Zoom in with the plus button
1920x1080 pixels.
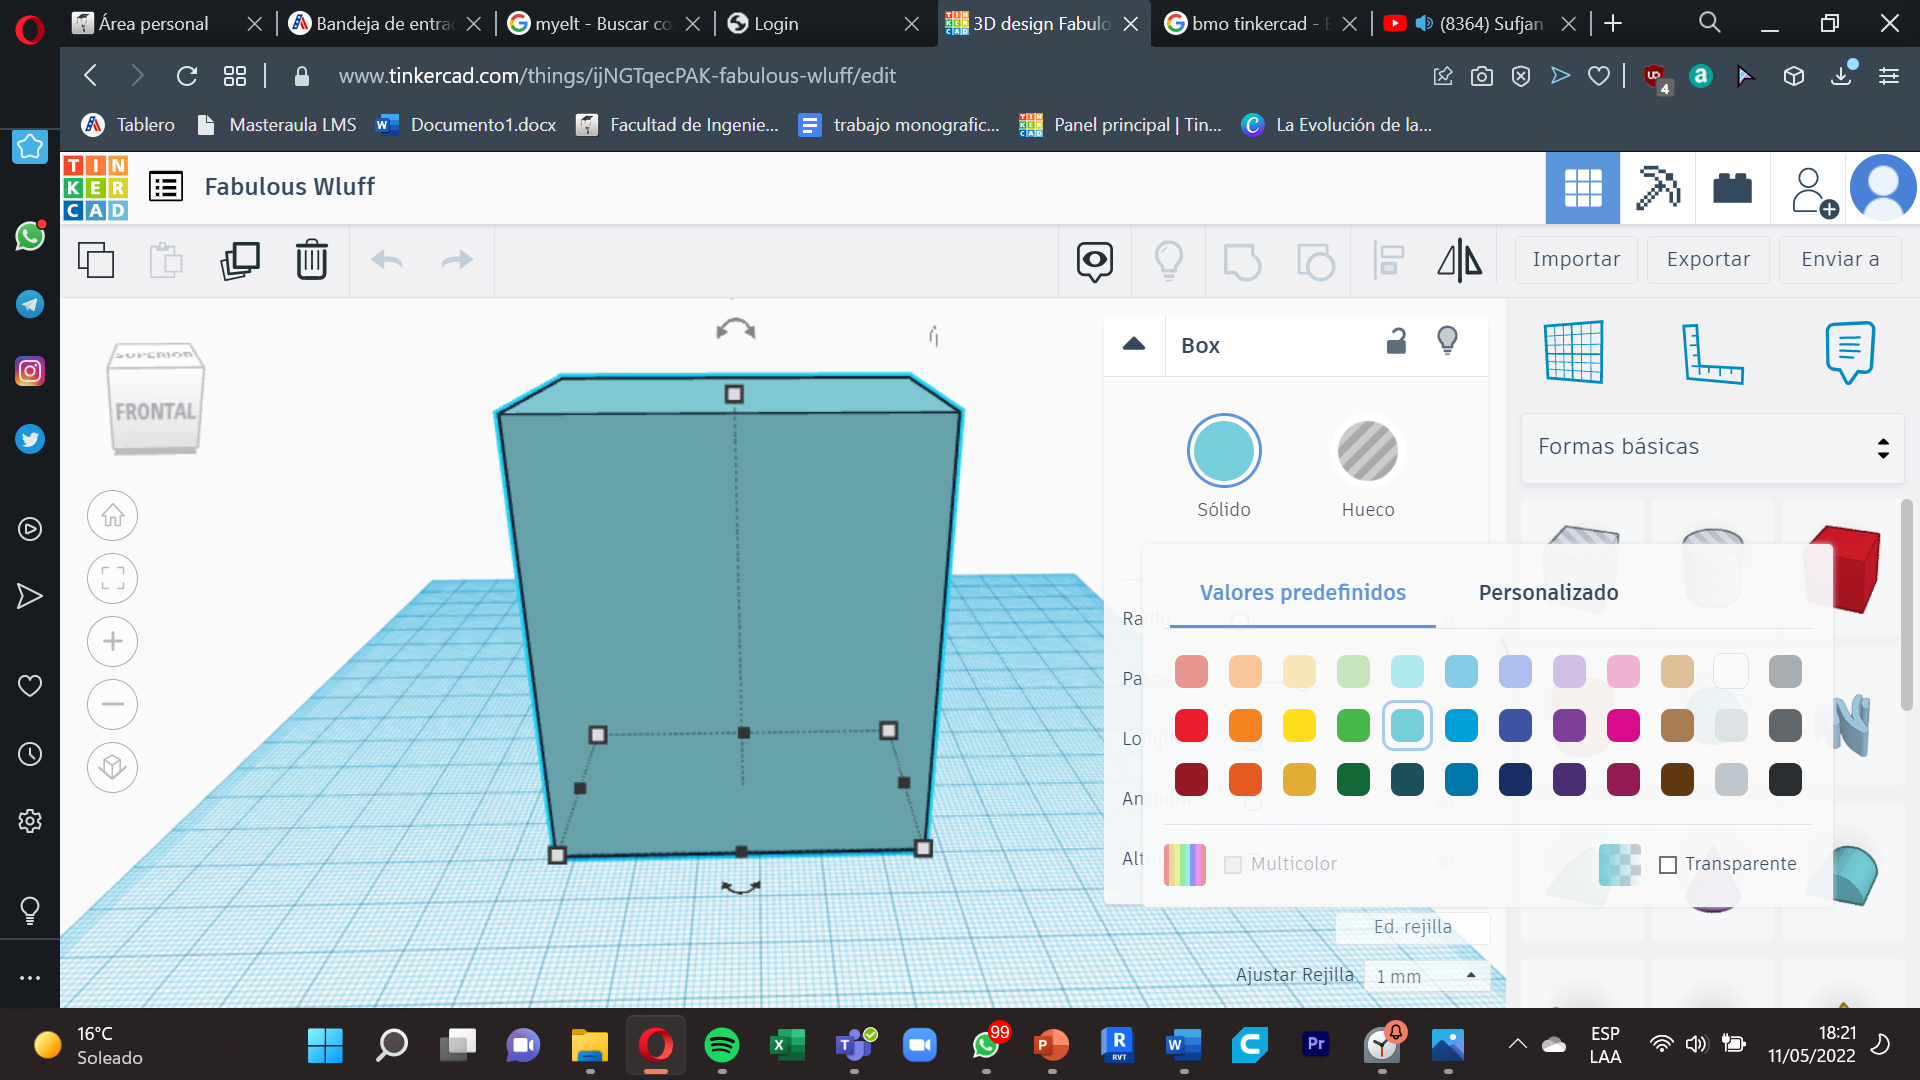click(x=112, y=642)
